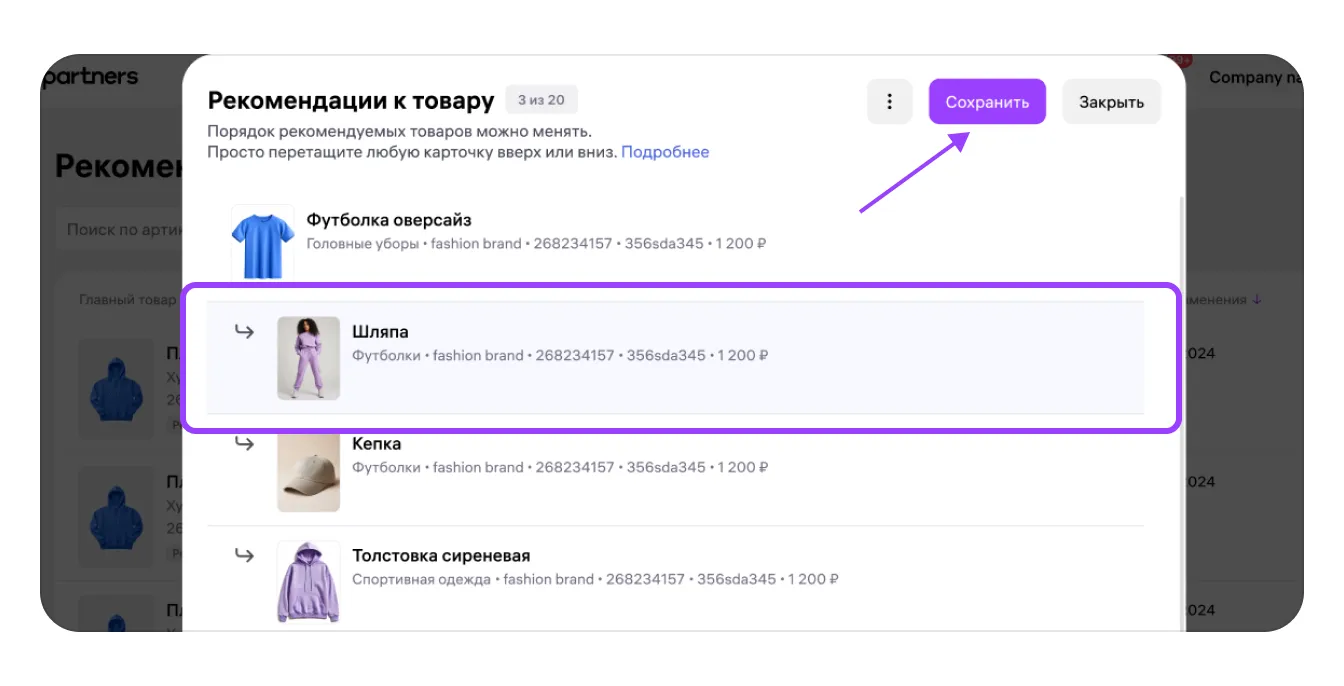Viewport: 1344px width, 686px height.
Task: Open the Подробнее link
Action: [x=665, y=152]
